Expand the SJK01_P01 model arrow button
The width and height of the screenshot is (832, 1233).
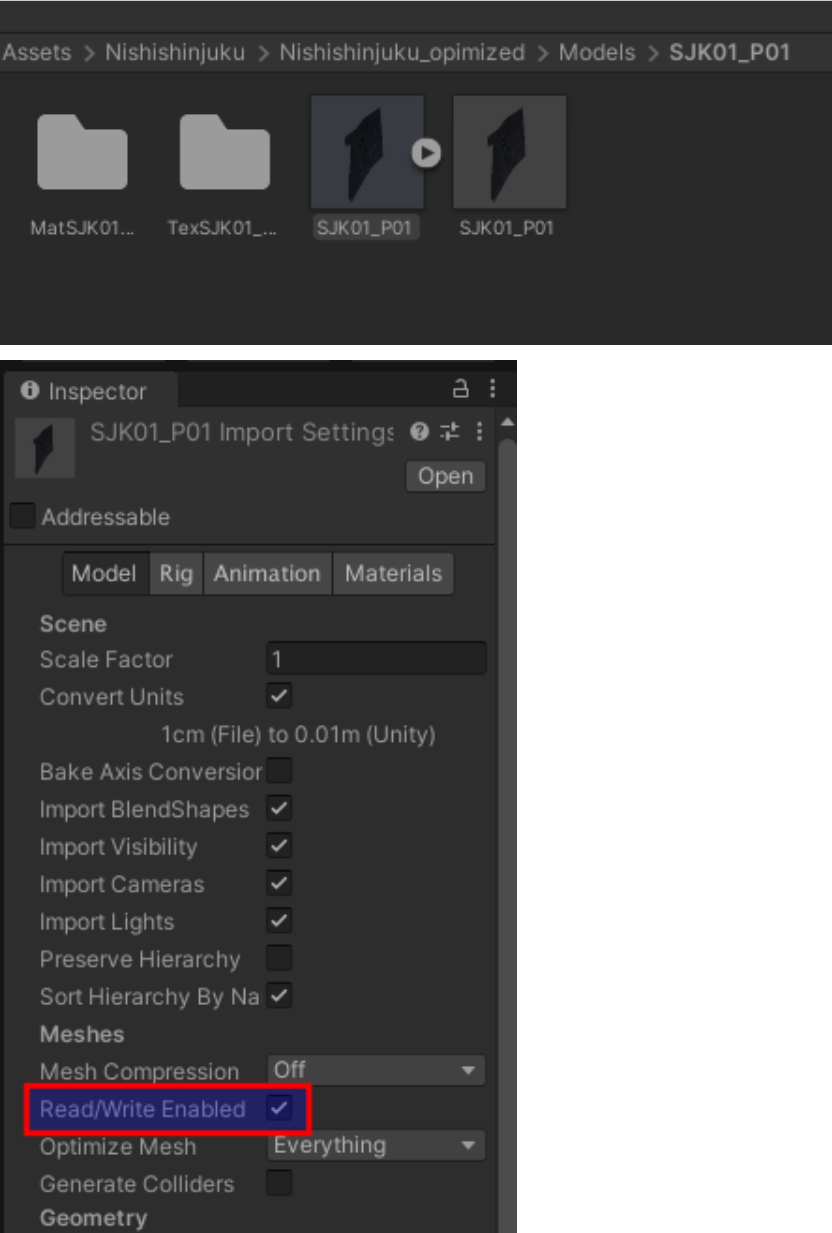[427, 152]
